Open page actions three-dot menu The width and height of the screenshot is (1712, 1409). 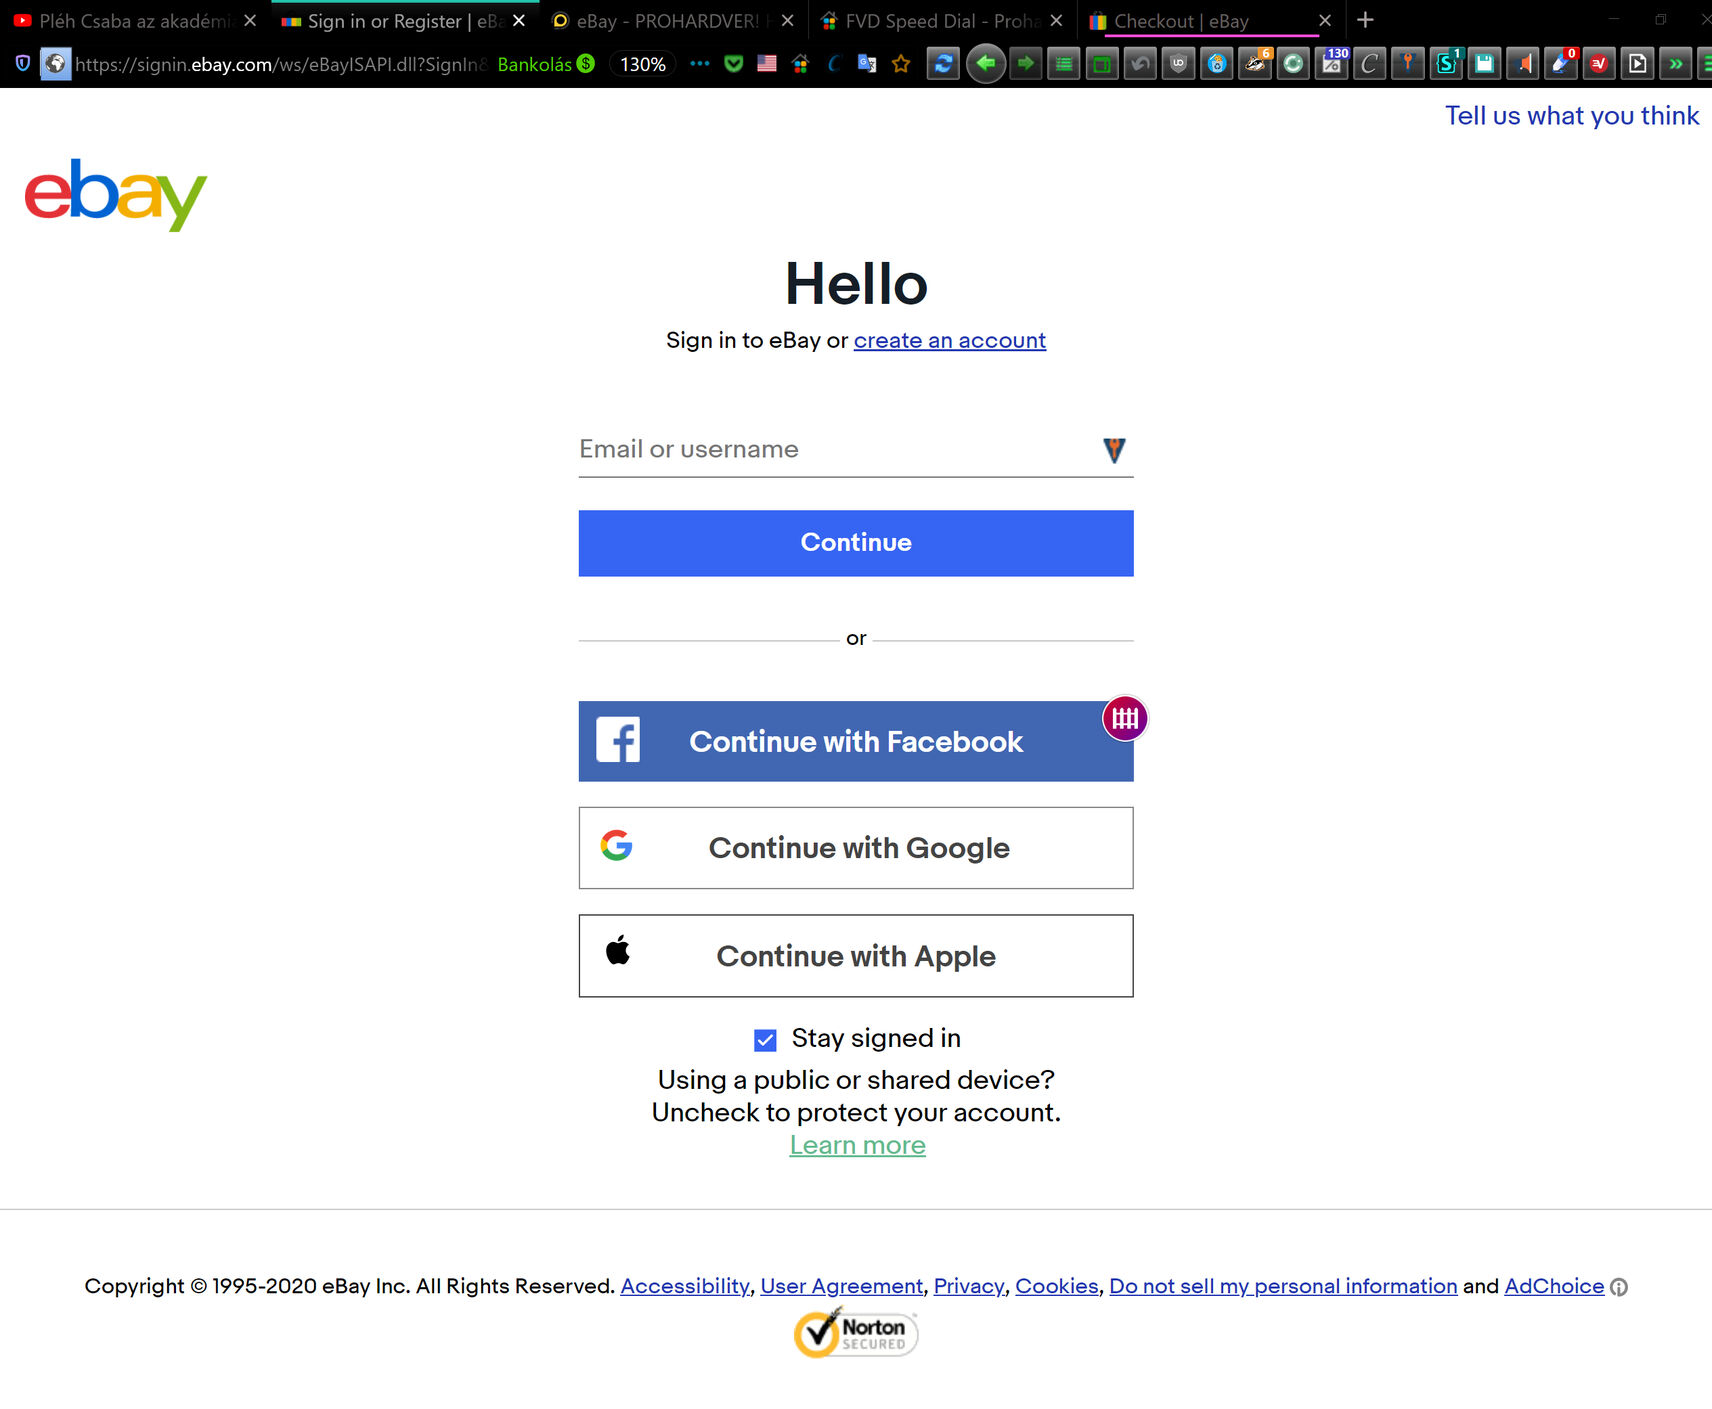point(699,64)
